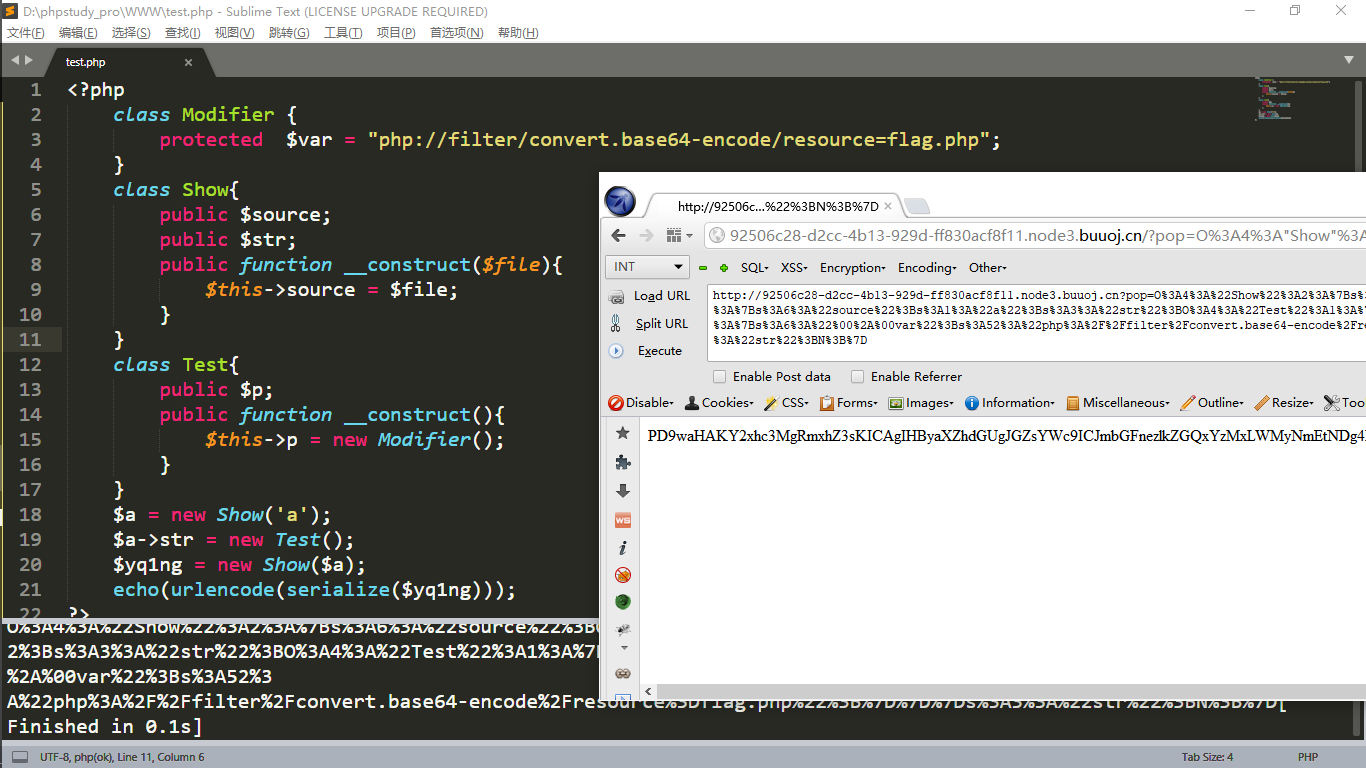This screenshot has width=1366, height=768.
Task: Click the HackBar green plus icon
Action: coord(724,267)
